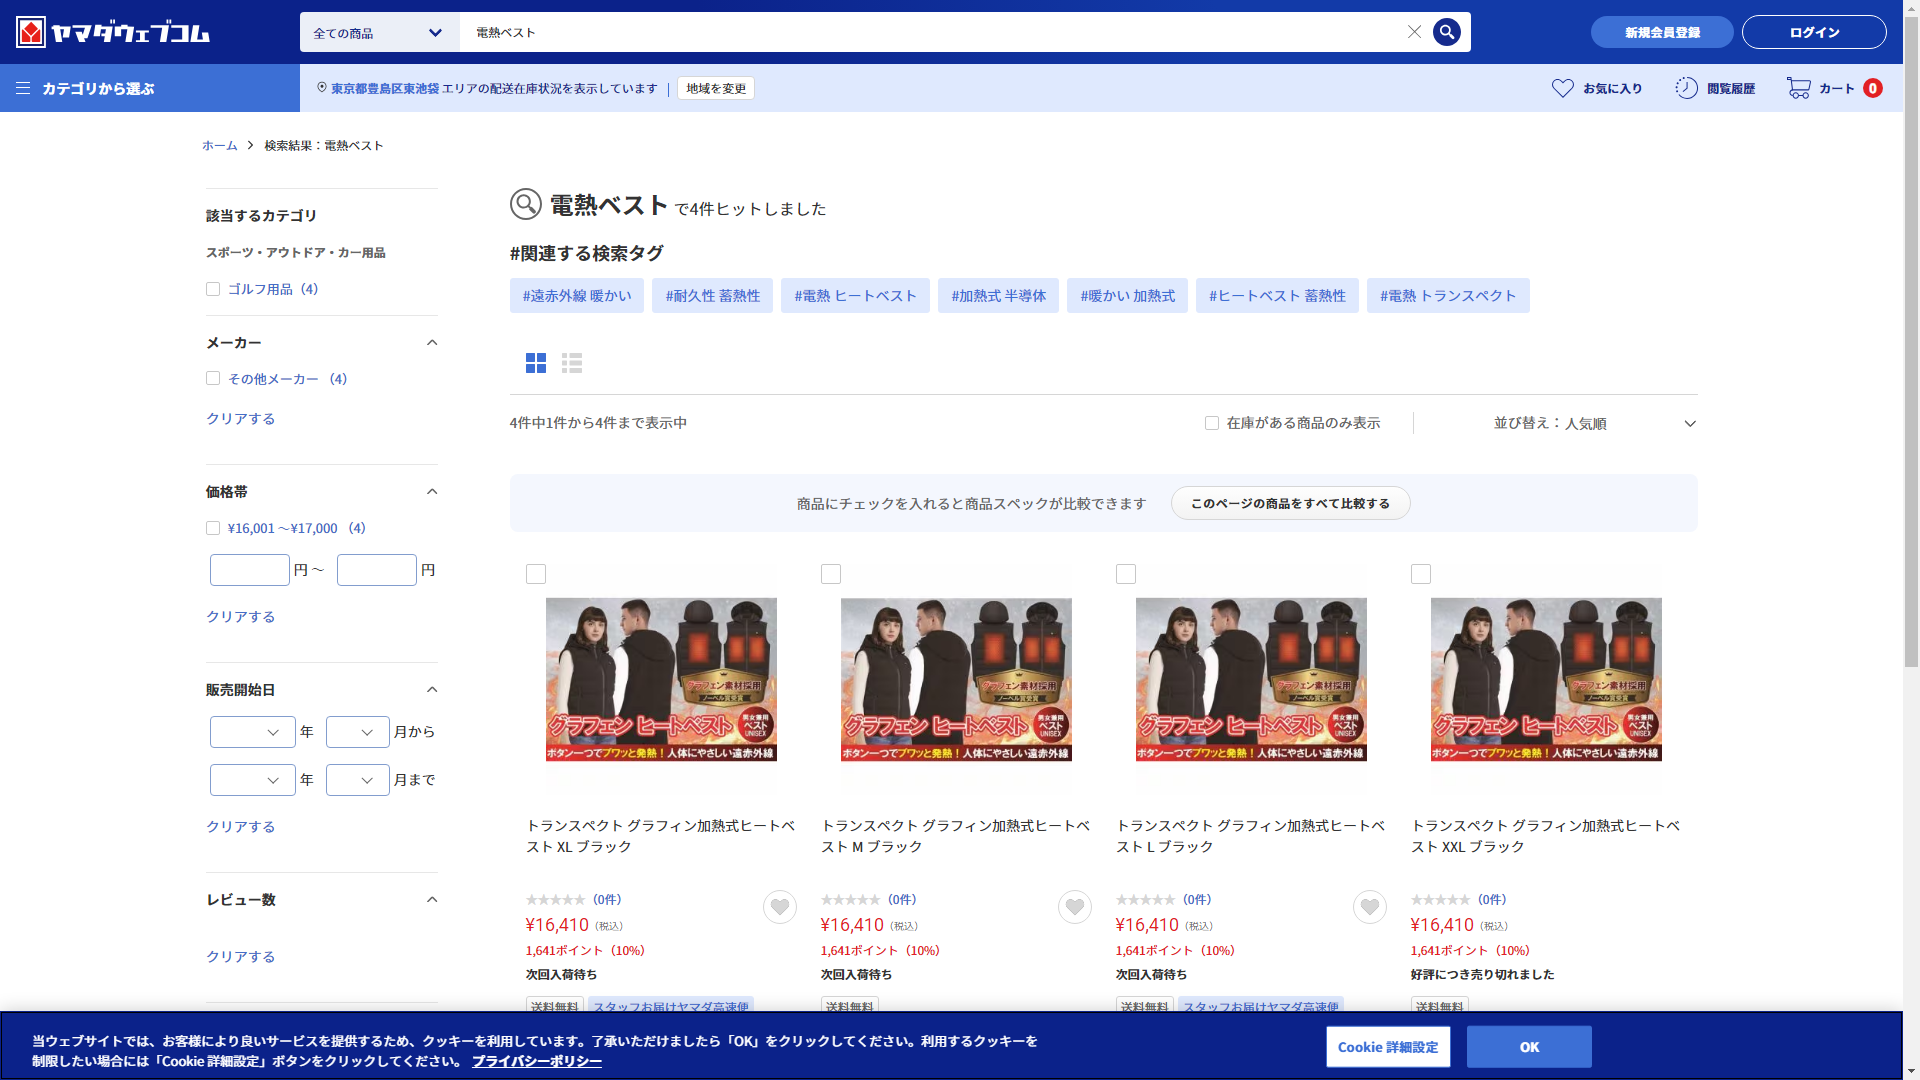This screenshot has height=1080, width=1920.
Task: Switch to list view layout icon
Action: pos(572,363)
